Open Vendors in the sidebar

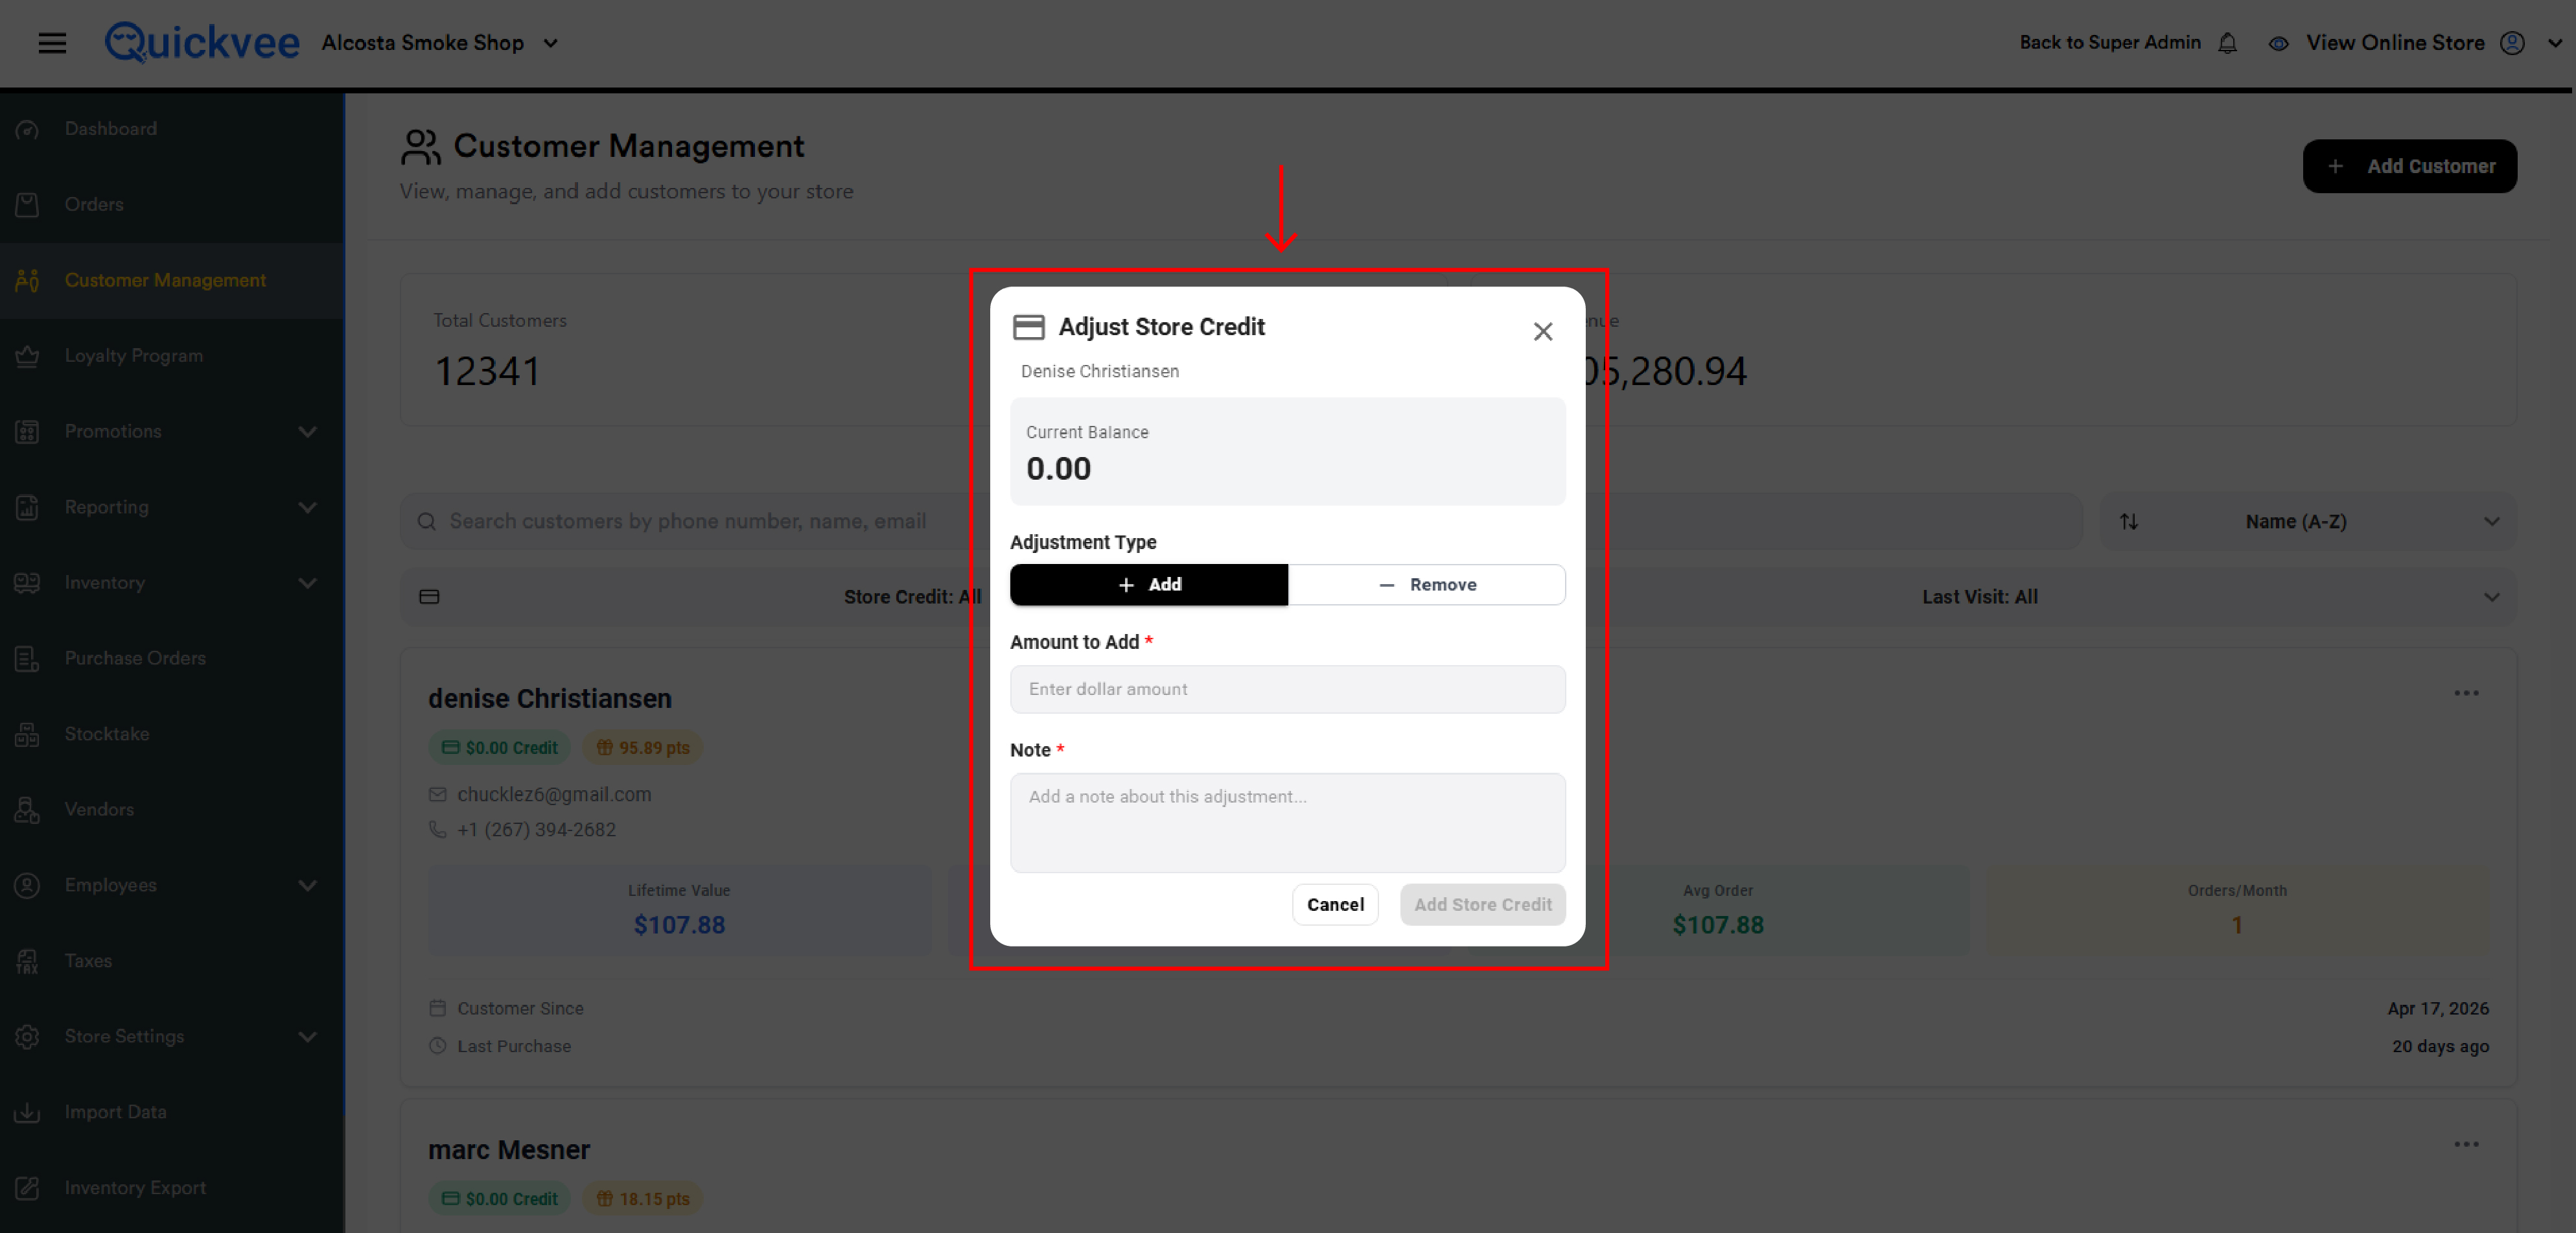[x=99, y=810]
